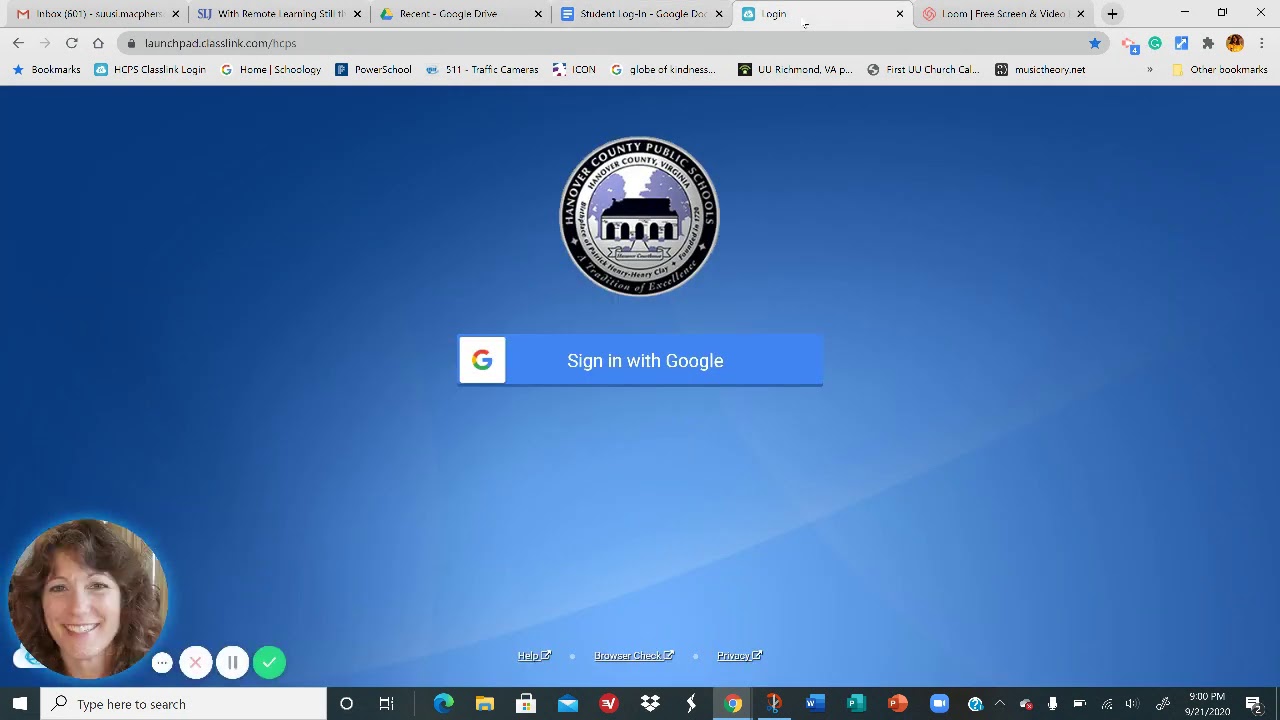This screenshot has height=720, width=1280.
Task: Switch to Student Log-In Google Docs tab
Action: (643, 14)
